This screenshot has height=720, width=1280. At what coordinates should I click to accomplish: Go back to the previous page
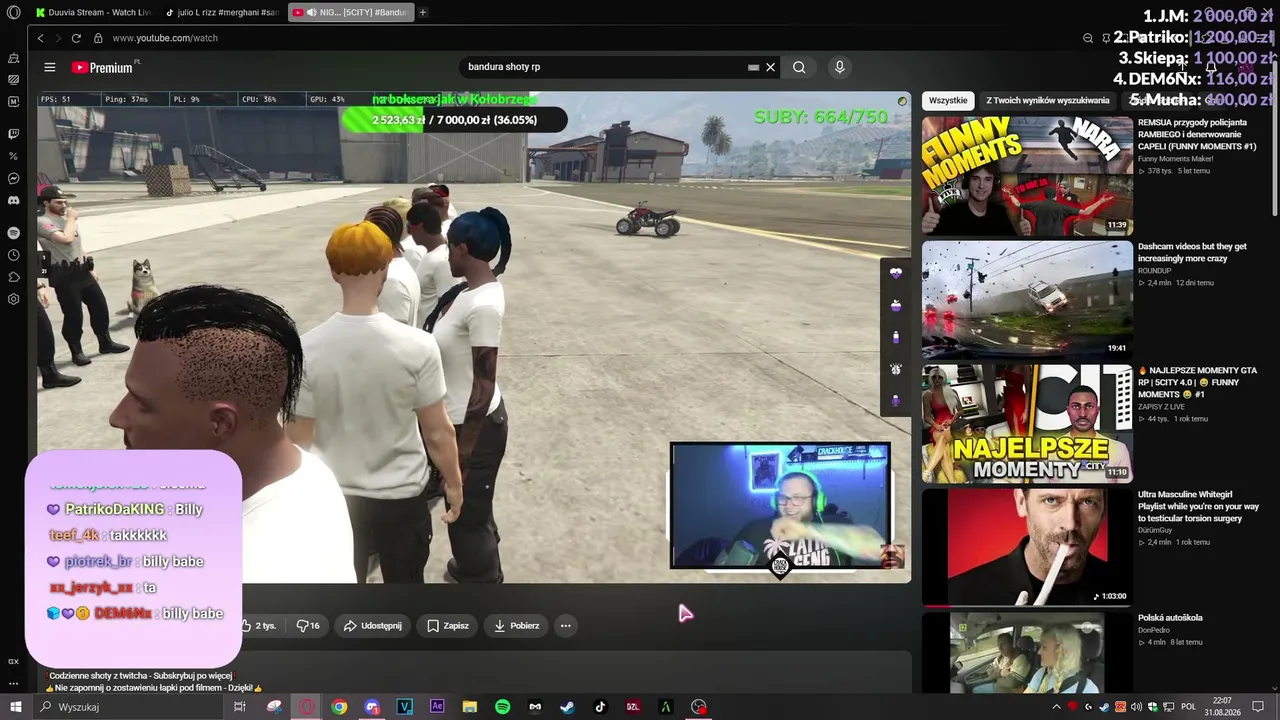[40, 38]
